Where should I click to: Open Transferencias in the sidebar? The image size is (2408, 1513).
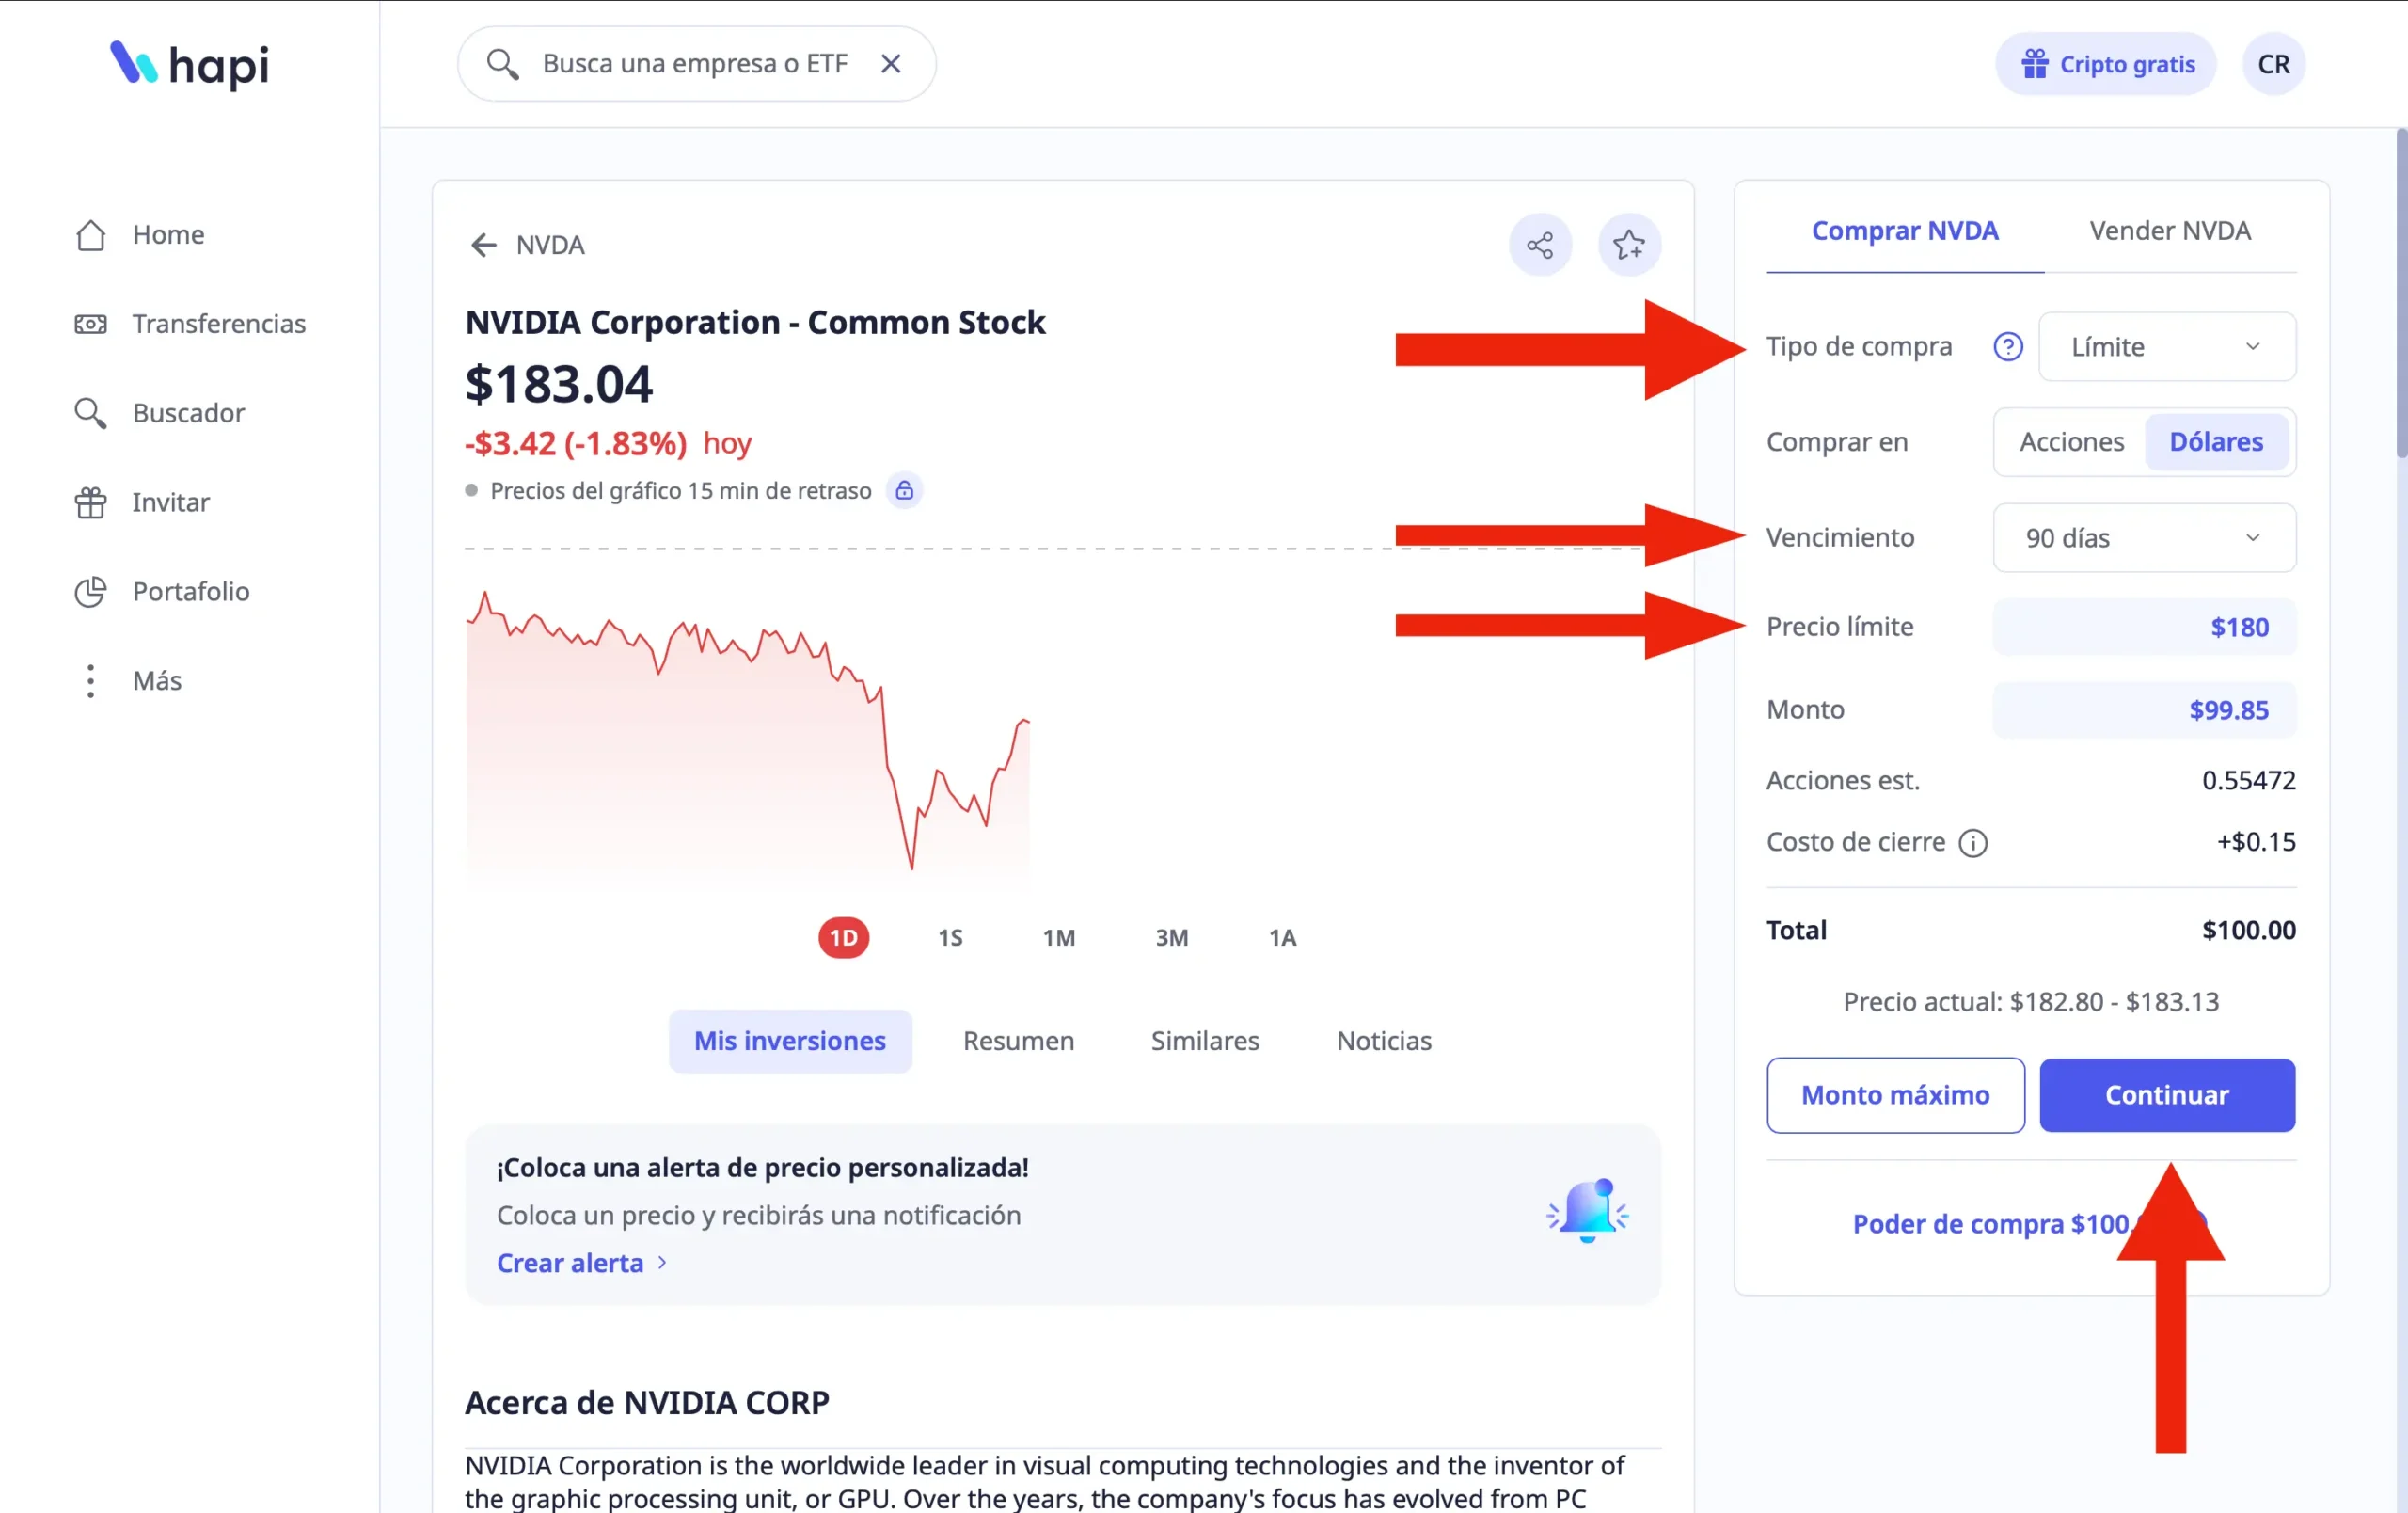[x=218, y=324]
